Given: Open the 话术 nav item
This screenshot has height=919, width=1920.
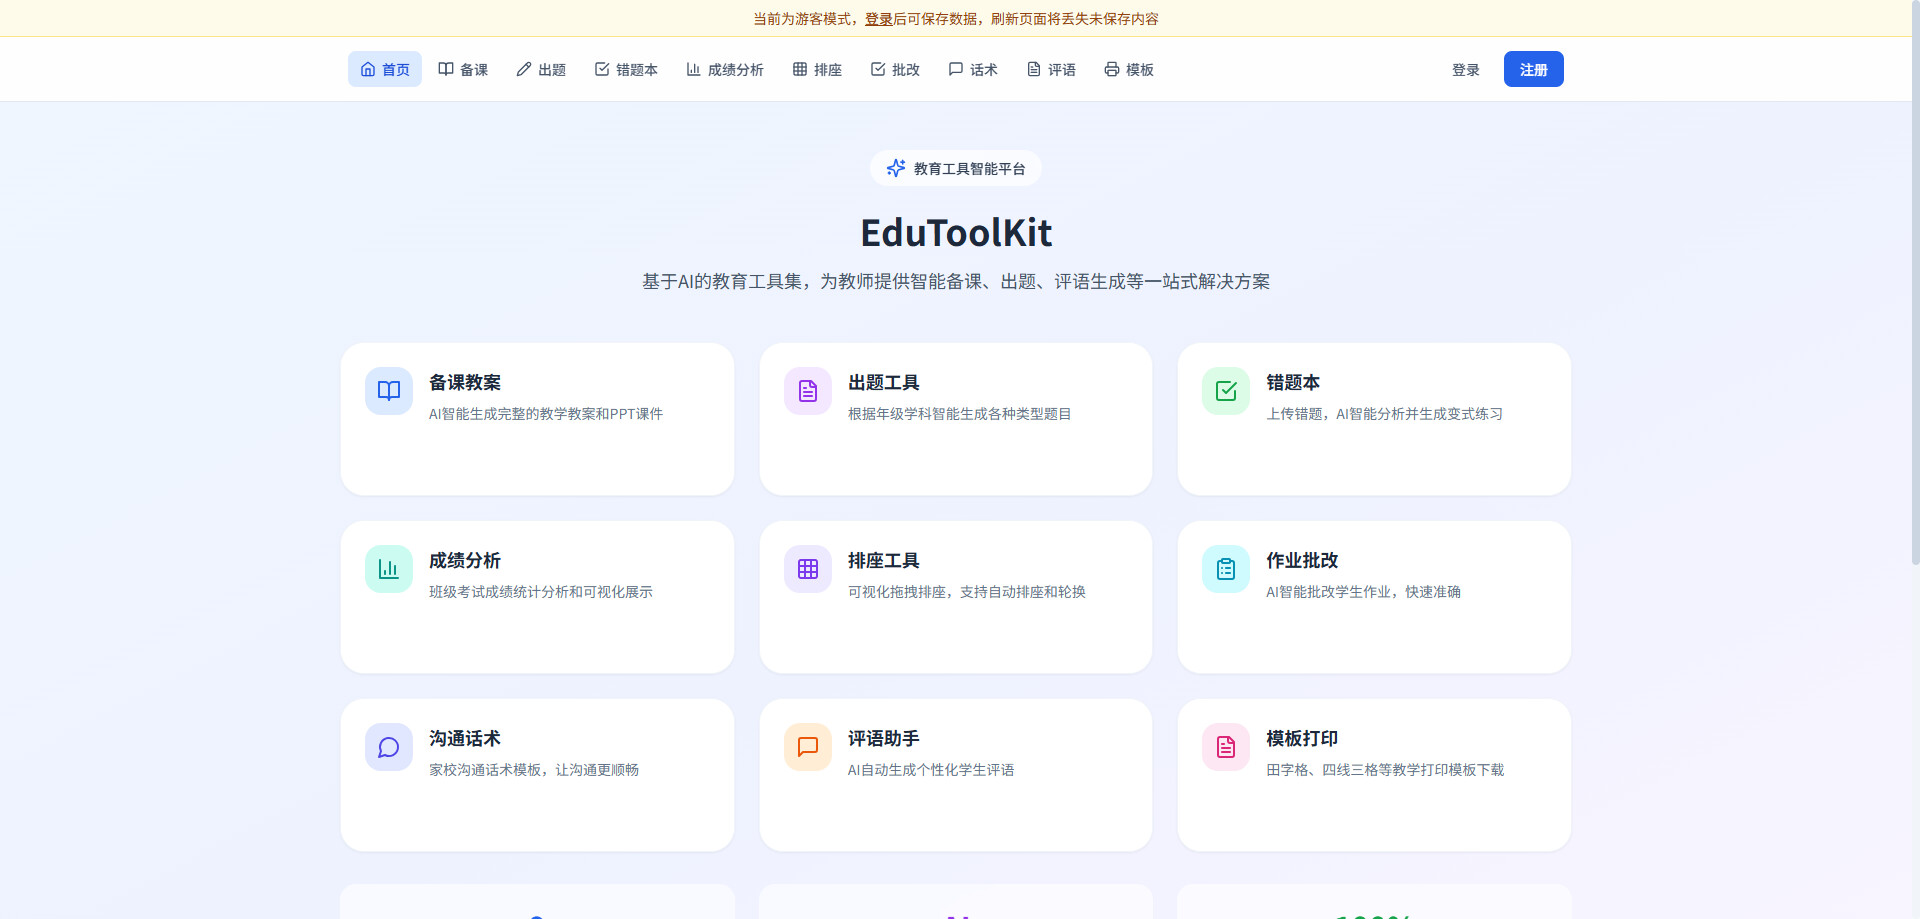Looking at the screenshot, I should click(973, 69).
